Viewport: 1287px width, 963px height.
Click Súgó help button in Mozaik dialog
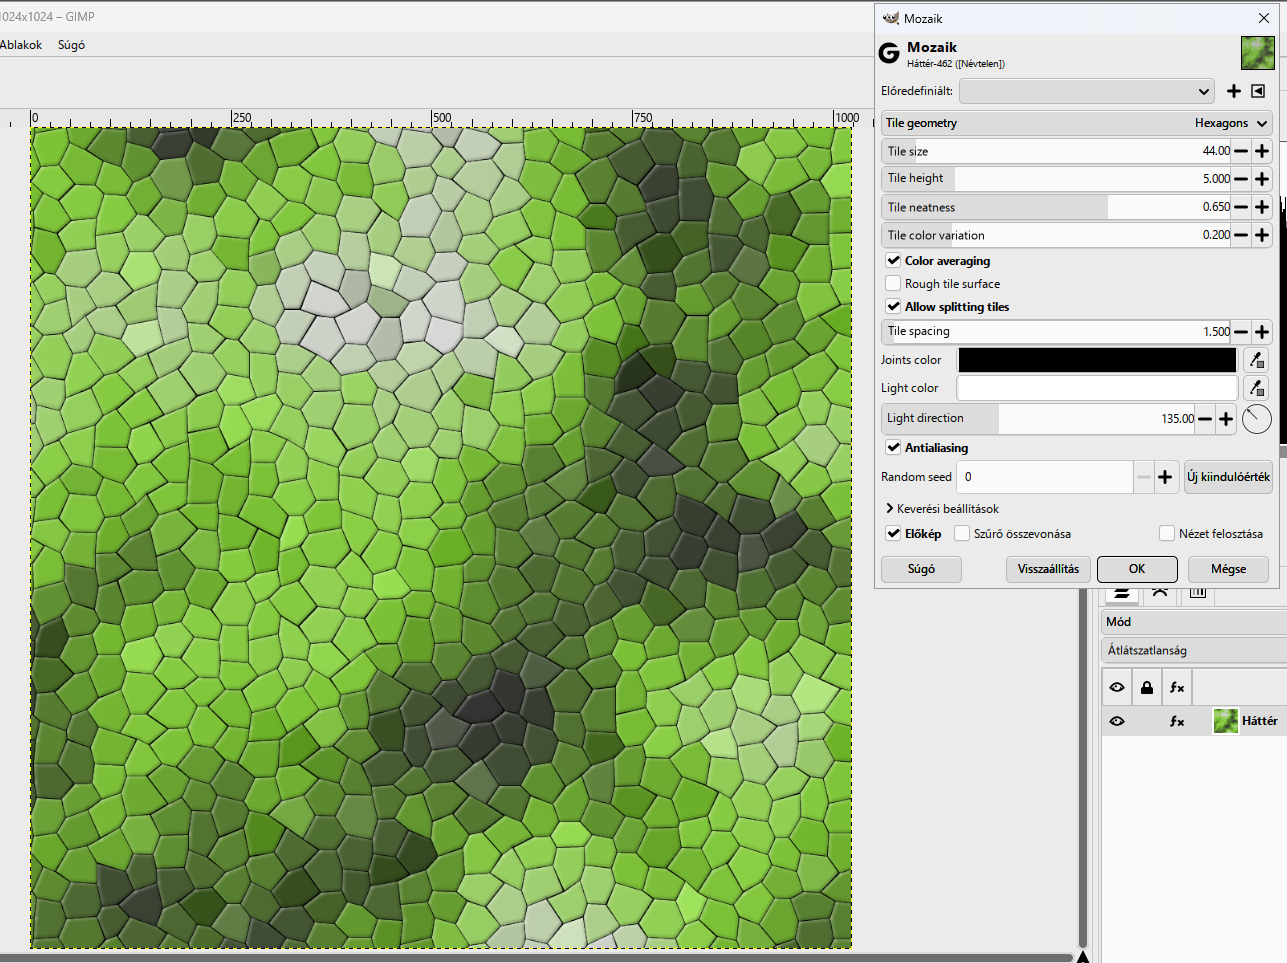click(x=921, y=569)
